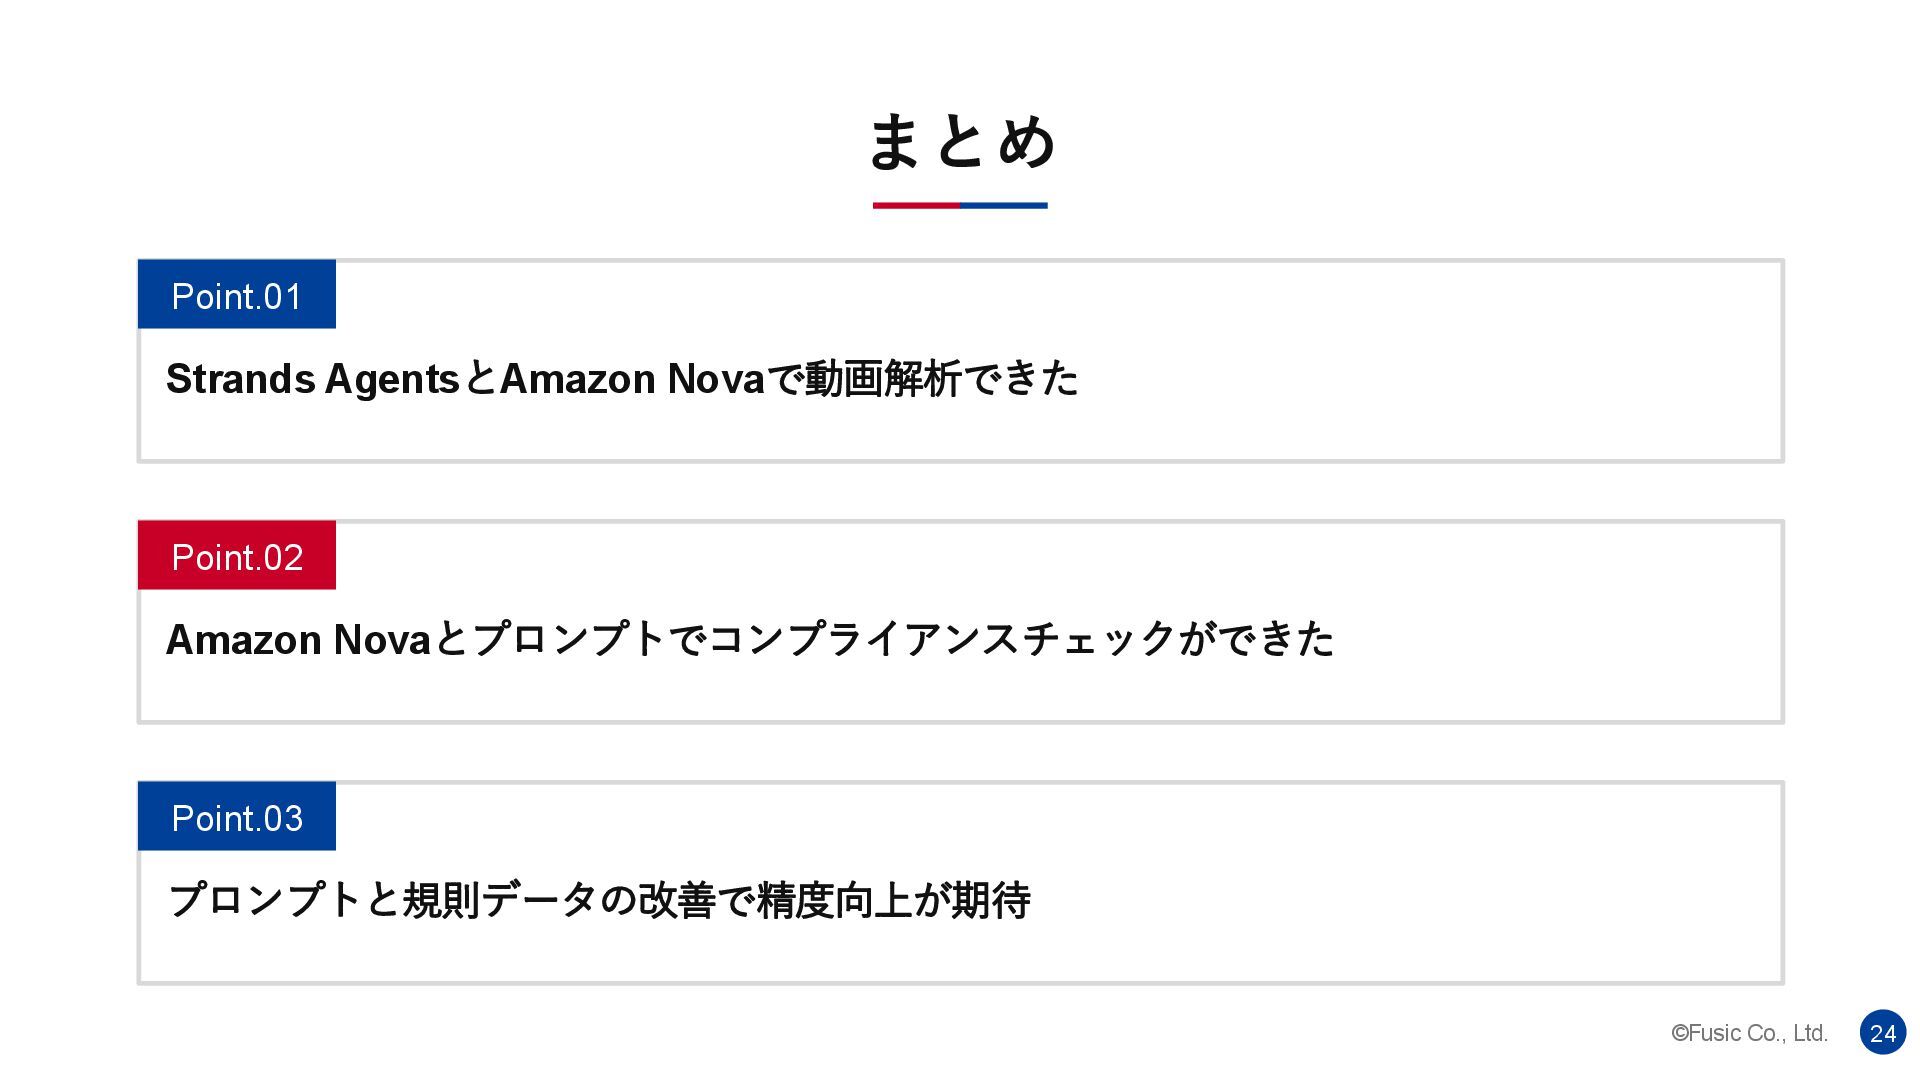
Task: Select the red Point.02 label
Action: [x=237, y=556]
